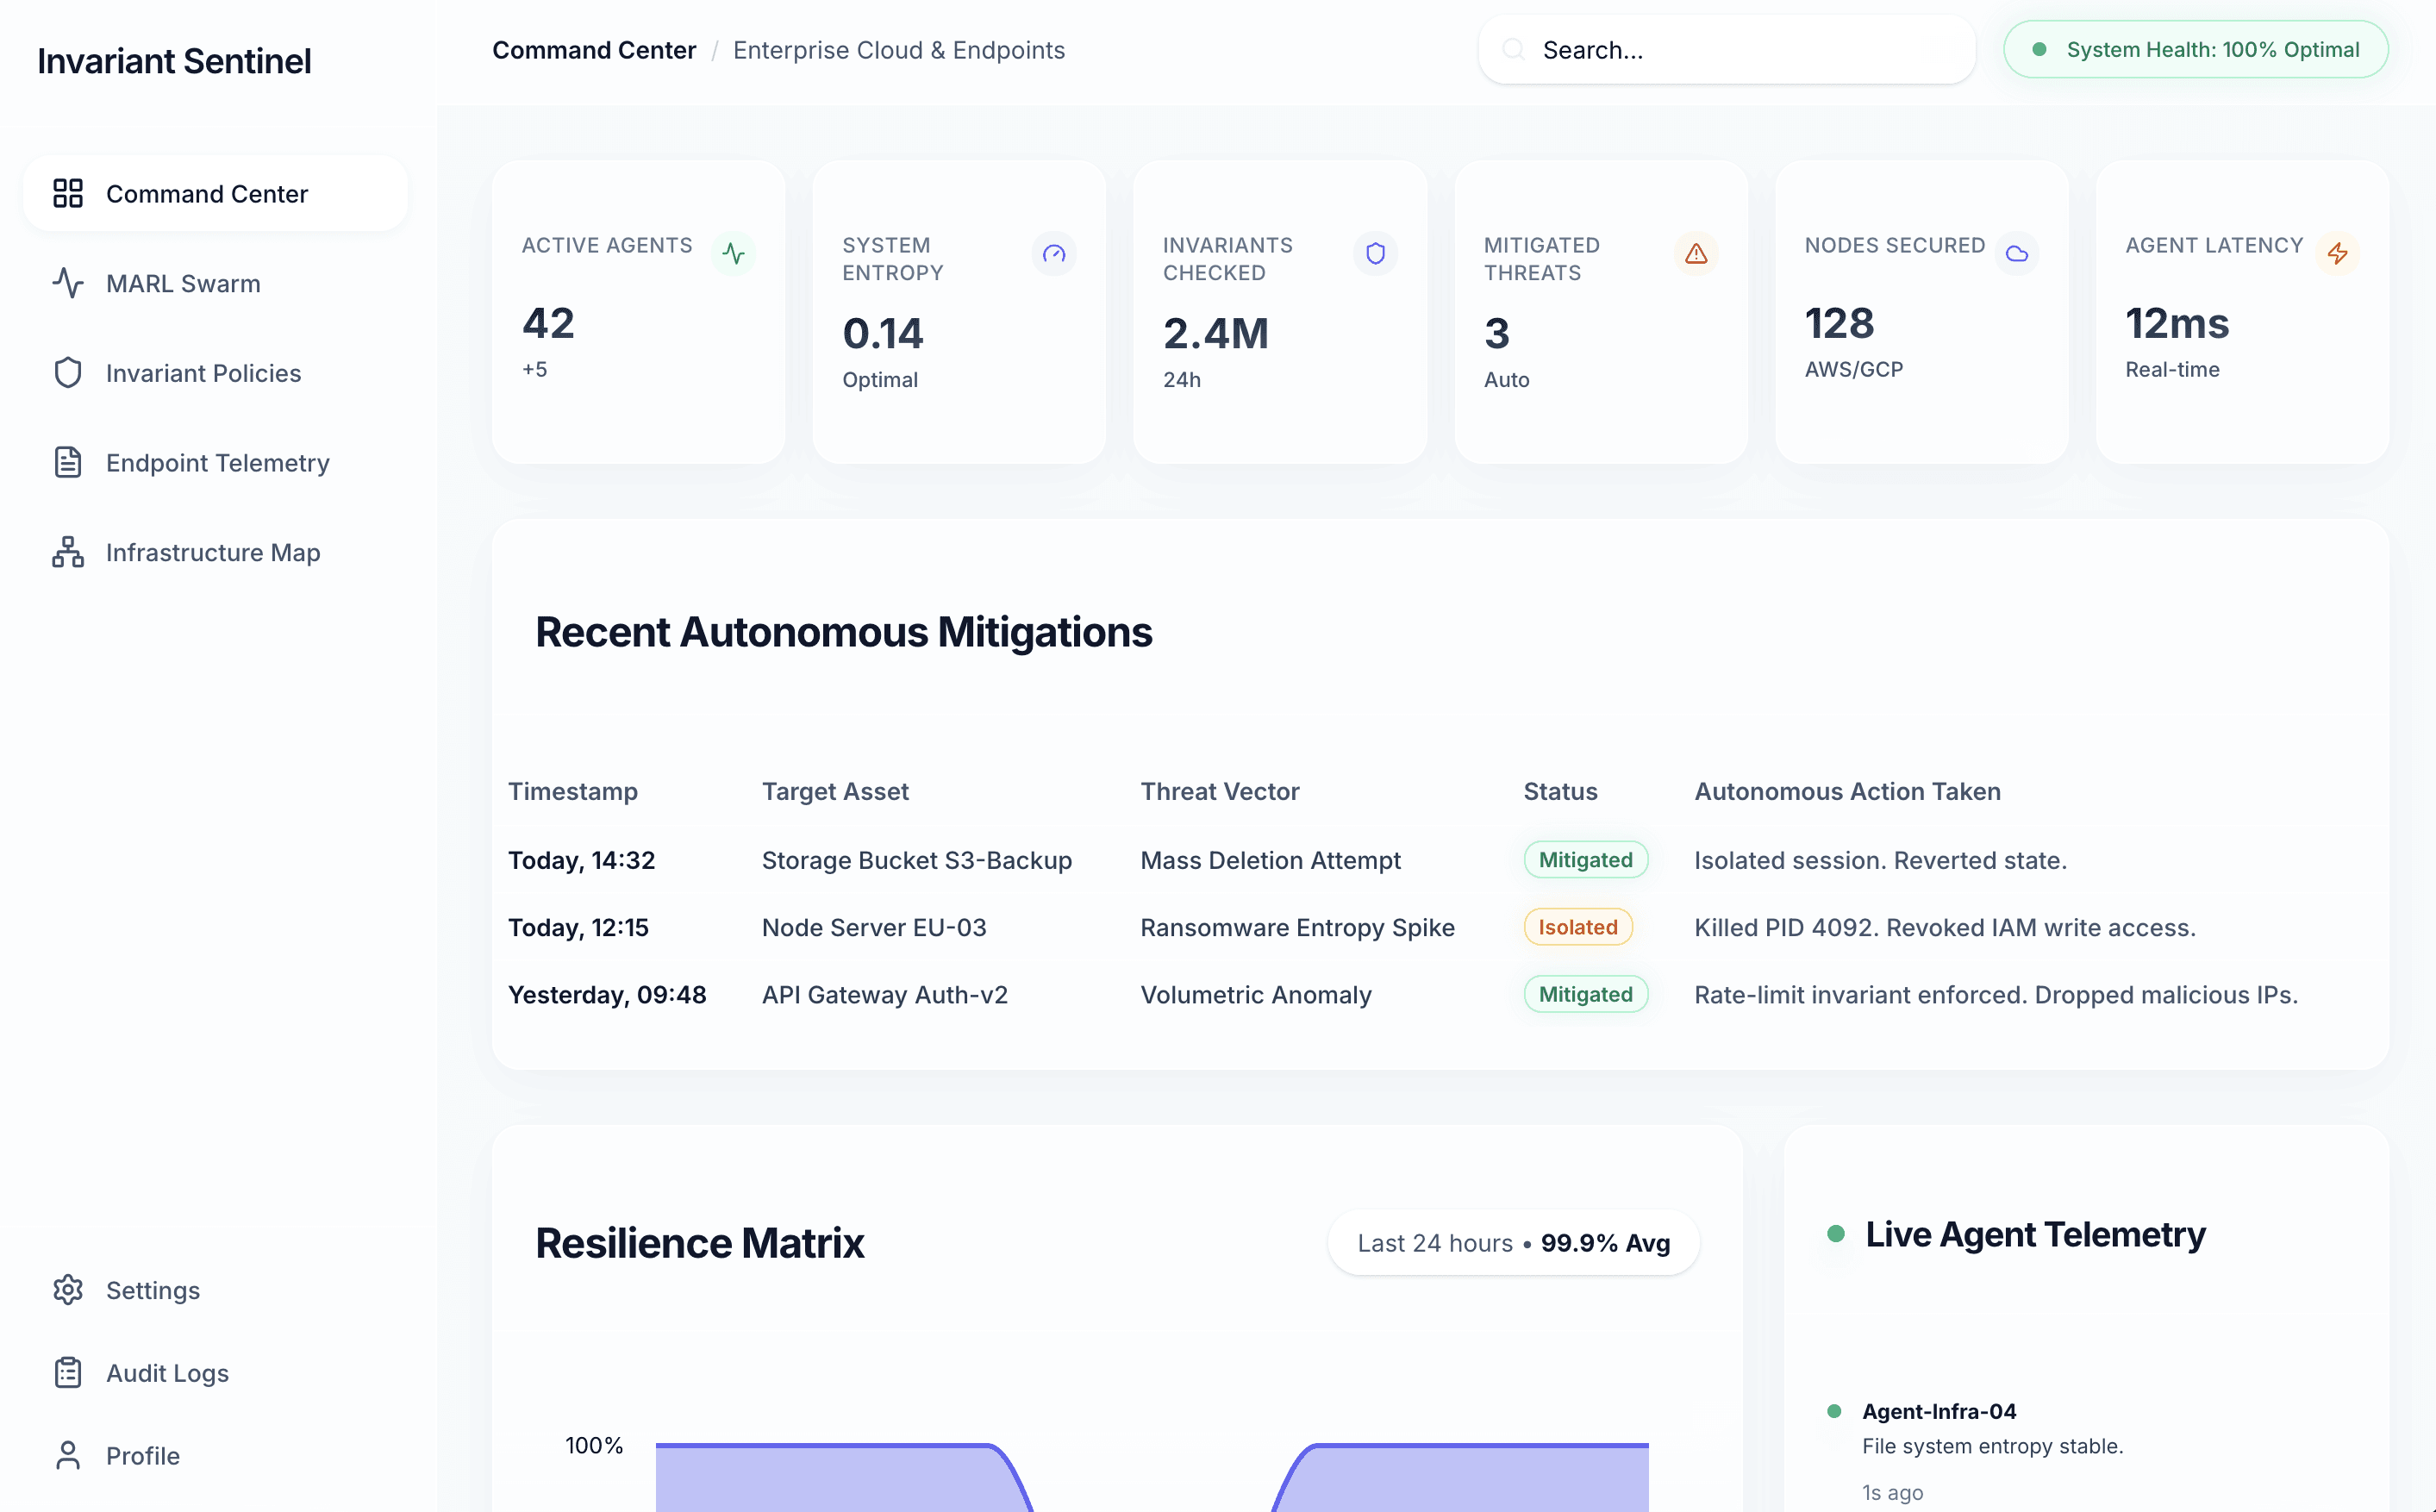Open the Last 24 hours range selector

click(x=1511, y=1243)
